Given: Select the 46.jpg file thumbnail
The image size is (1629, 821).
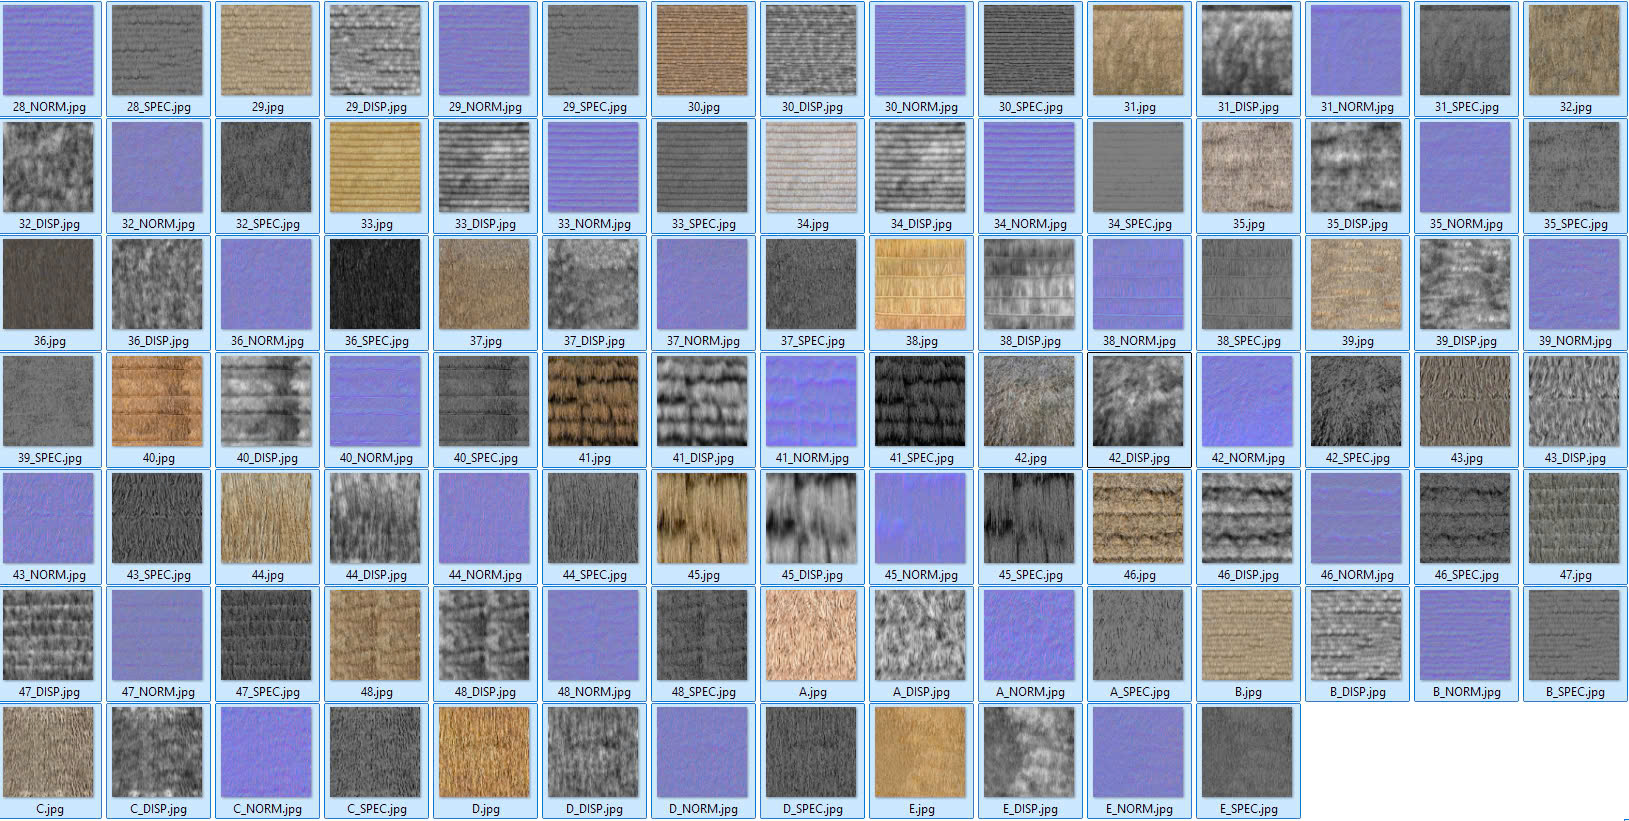Looking at the screenshot, I should [x=1138, y=519].
